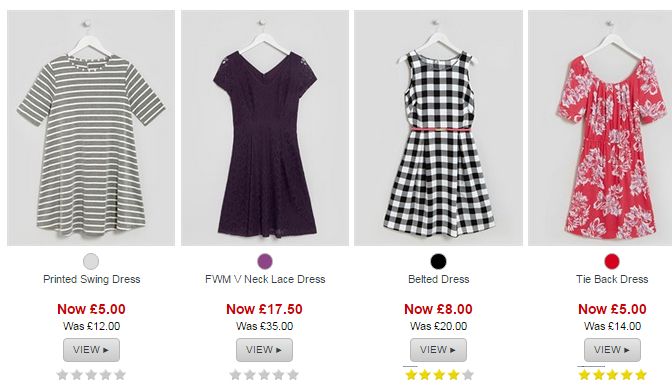Viewport: 672px width, 381px height.
Task: Click VIEW button under FWM V Neck Lace Dress
Action: [x=264, y=350]
